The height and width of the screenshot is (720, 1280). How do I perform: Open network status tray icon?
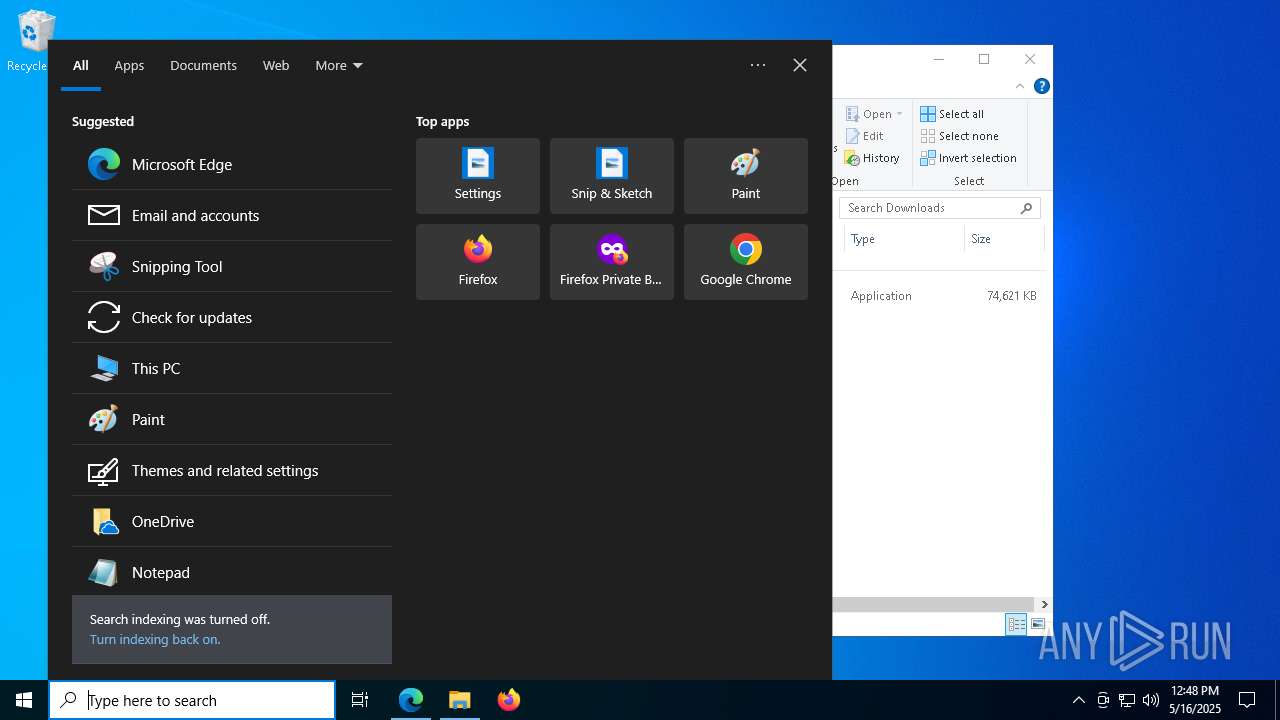click(x=1127, y=700)
